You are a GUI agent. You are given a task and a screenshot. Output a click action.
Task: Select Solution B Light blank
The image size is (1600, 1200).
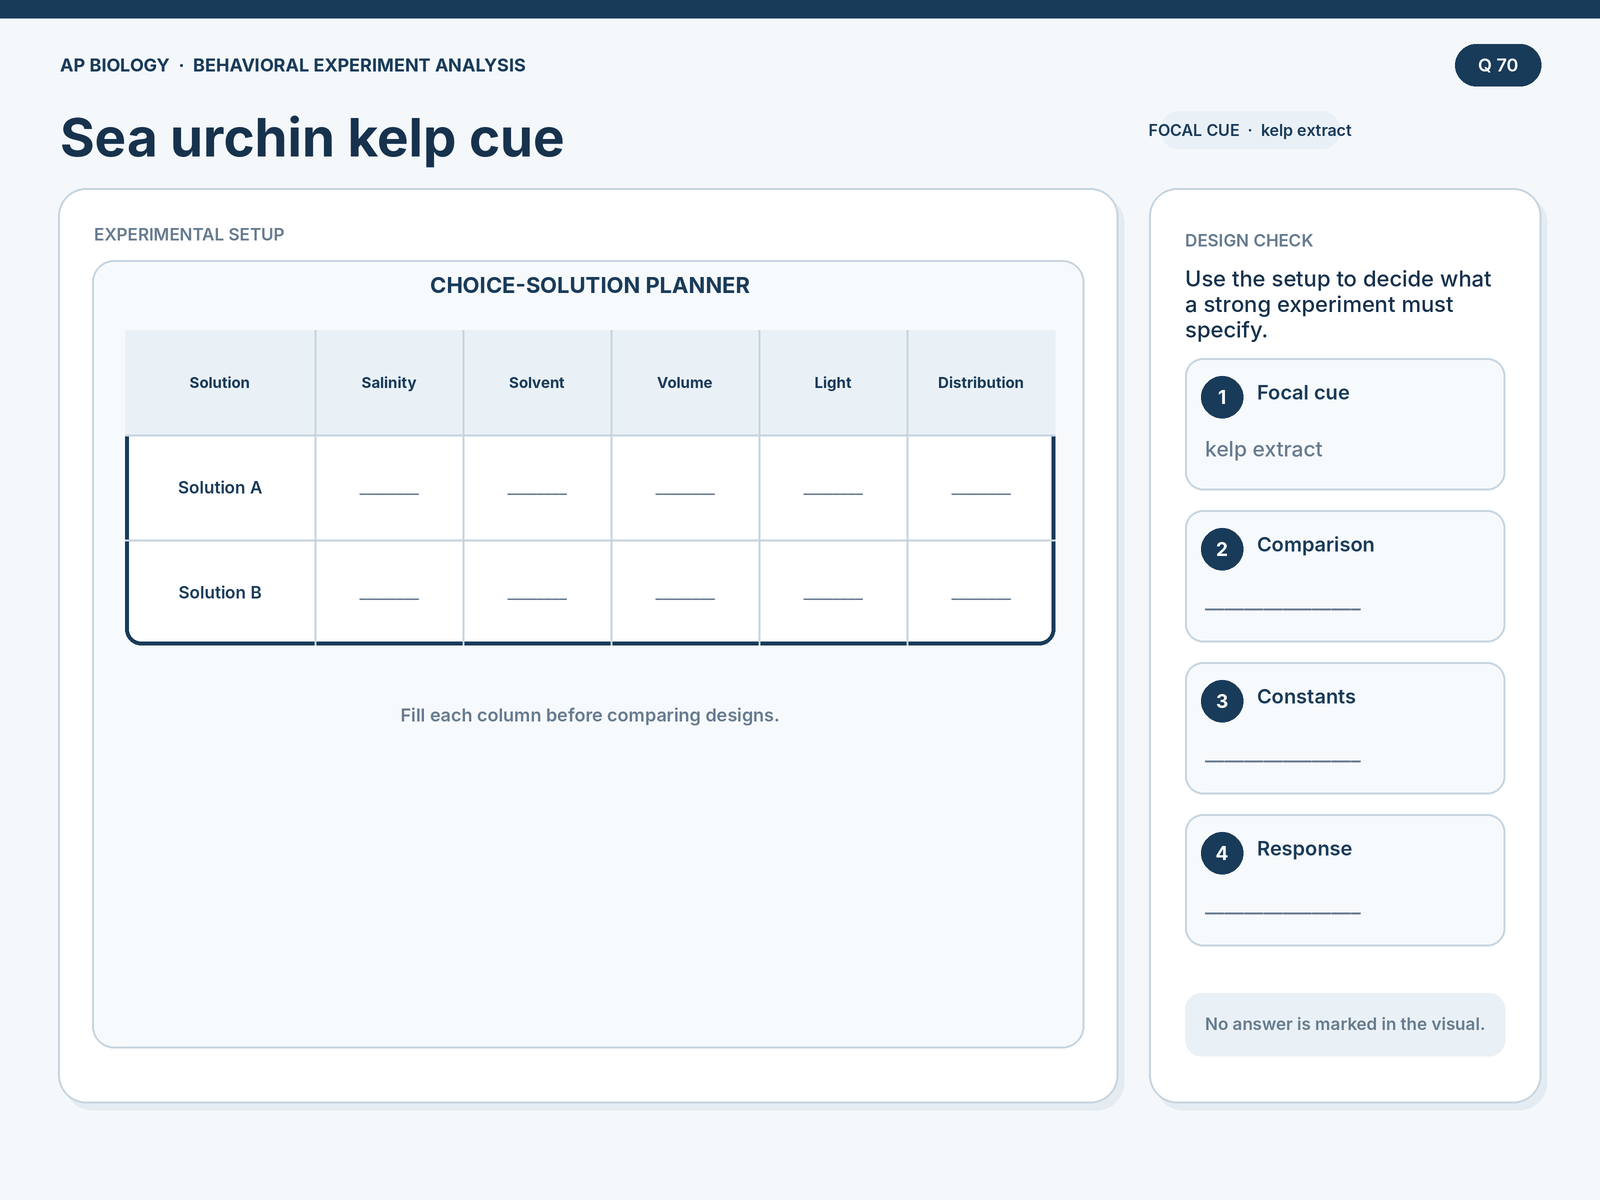833,593
